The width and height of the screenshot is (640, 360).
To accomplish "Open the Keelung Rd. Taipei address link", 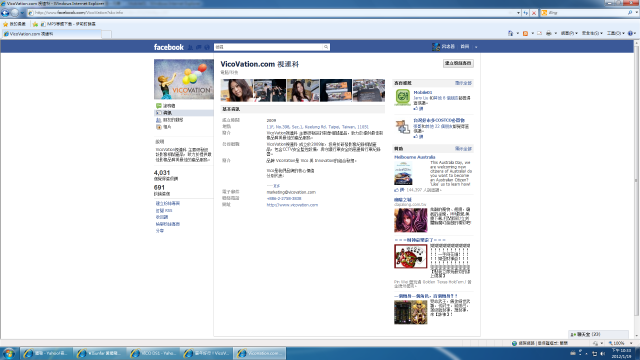I will [x=318, y=127].
